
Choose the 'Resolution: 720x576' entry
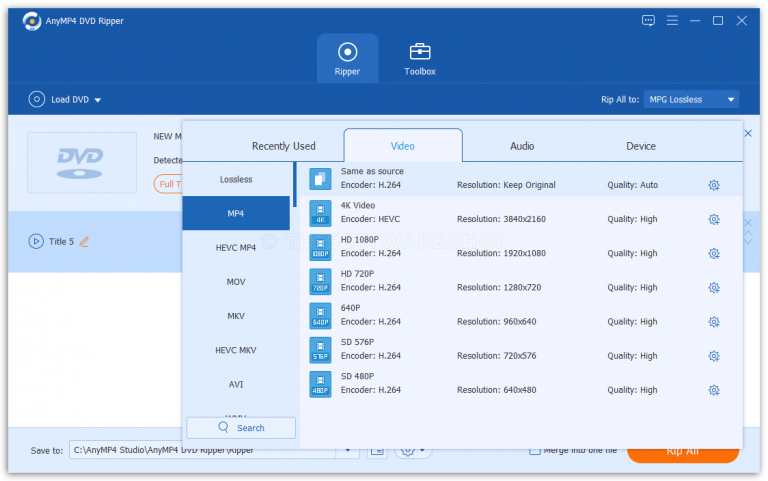496,356
